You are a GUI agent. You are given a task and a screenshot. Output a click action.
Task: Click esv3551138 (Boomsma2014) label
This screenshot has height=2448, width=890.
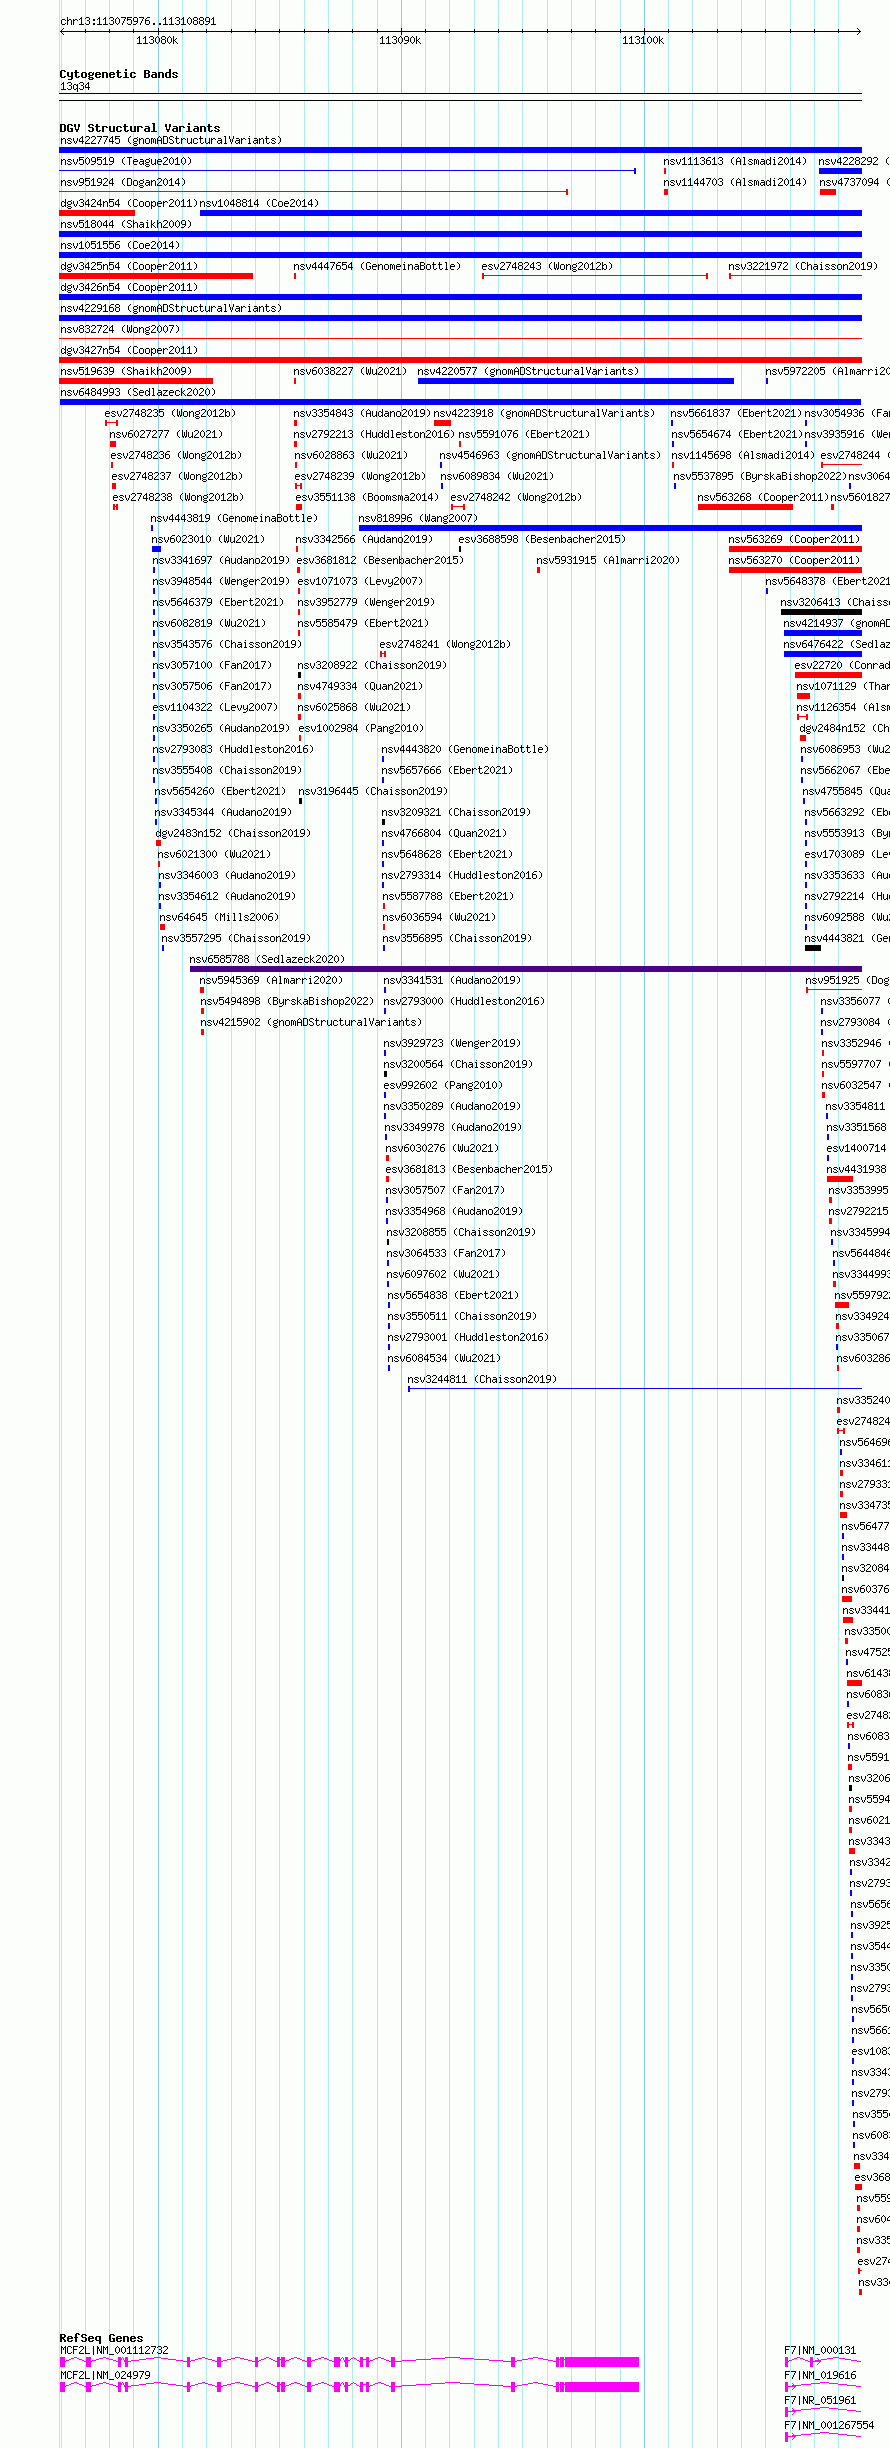pyautogui.click(x=367, y=497)
